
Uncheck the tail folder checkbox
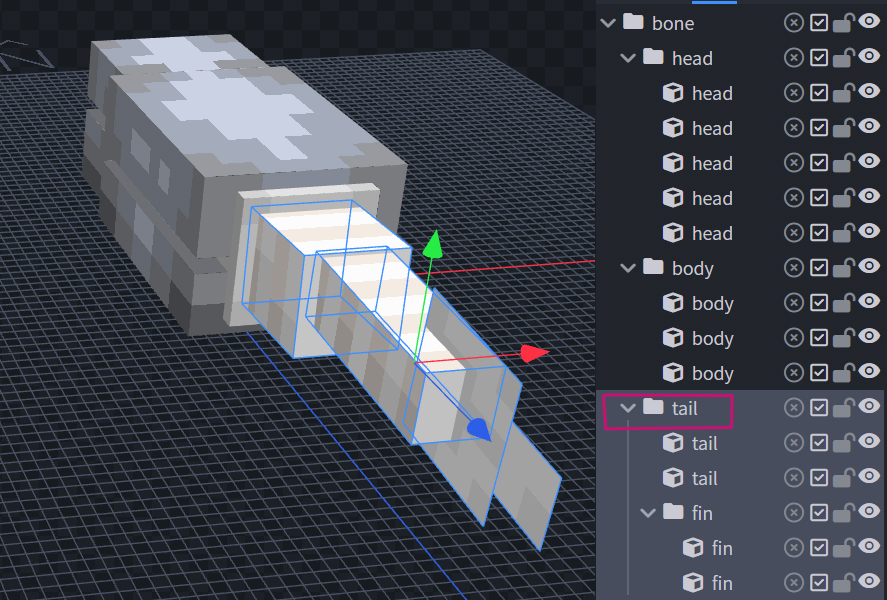[819, 408]
